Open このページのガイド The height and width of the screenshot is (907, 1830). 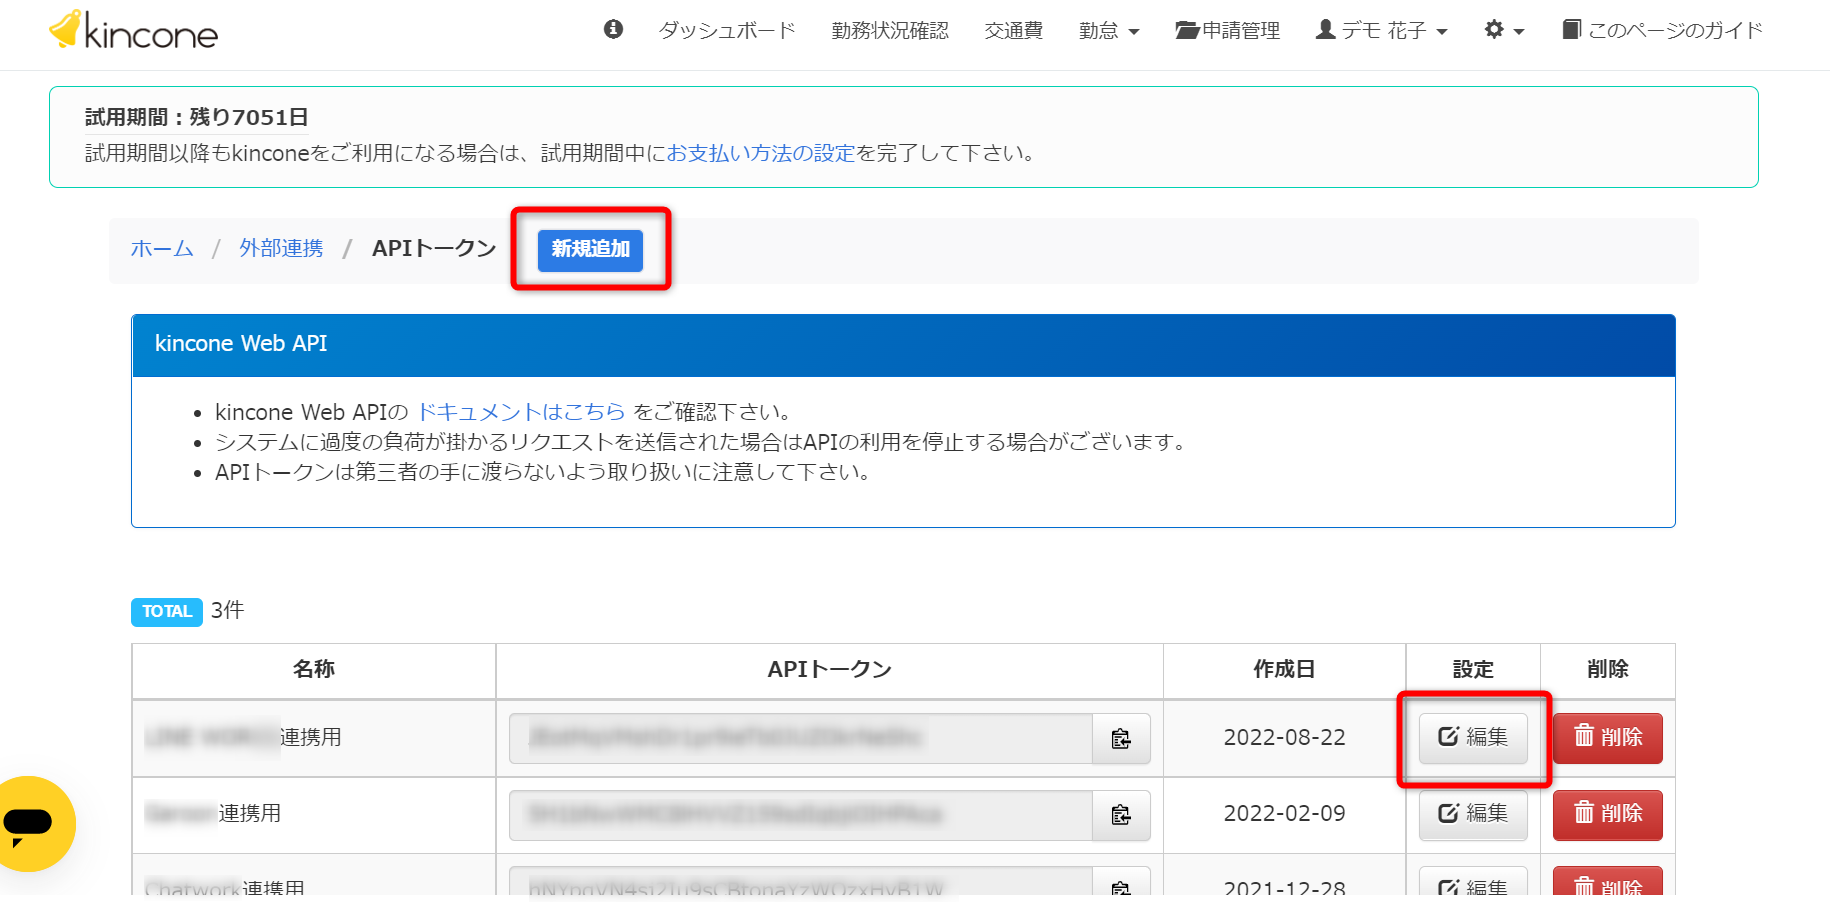[x=1662, y=31]
